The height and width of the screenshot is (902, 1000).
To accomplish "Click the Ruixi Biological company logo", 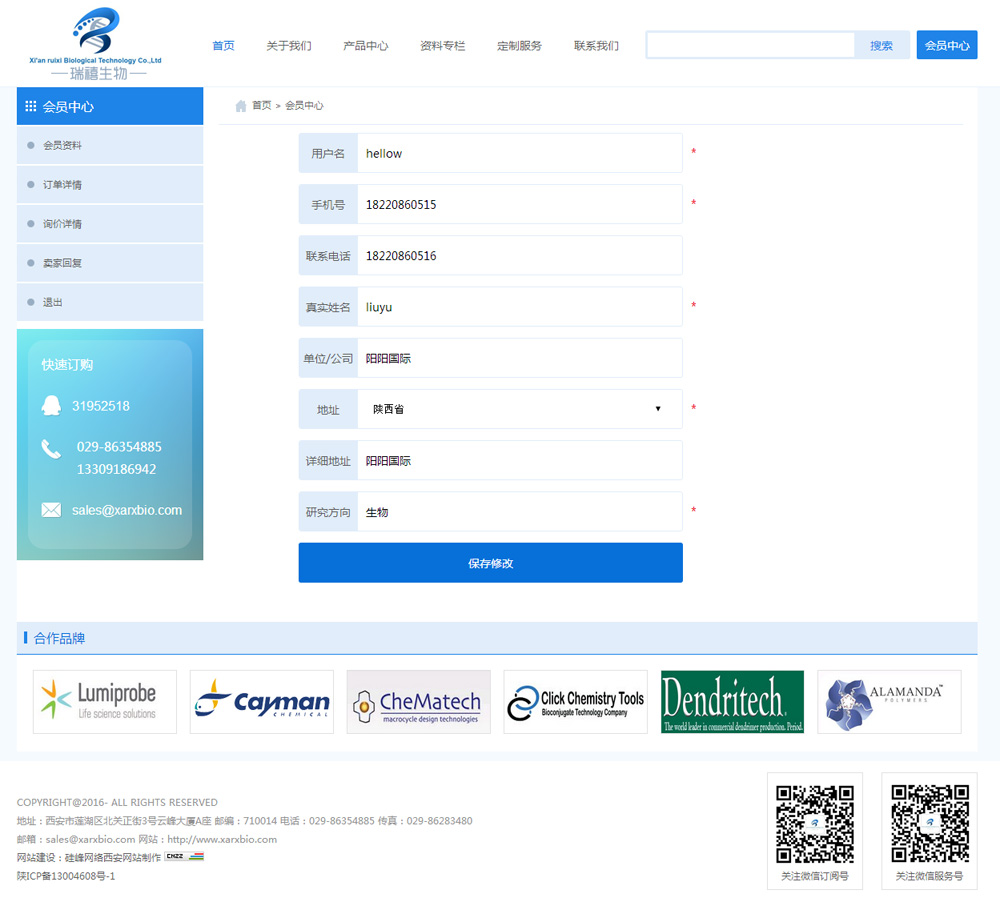I will [98, 44].
